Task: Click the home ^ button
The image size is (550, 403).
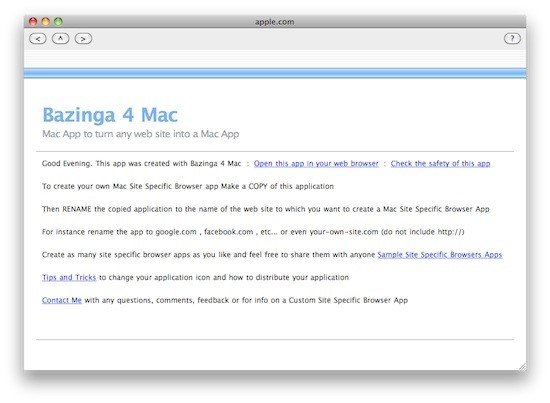Action: coord(61,39)
